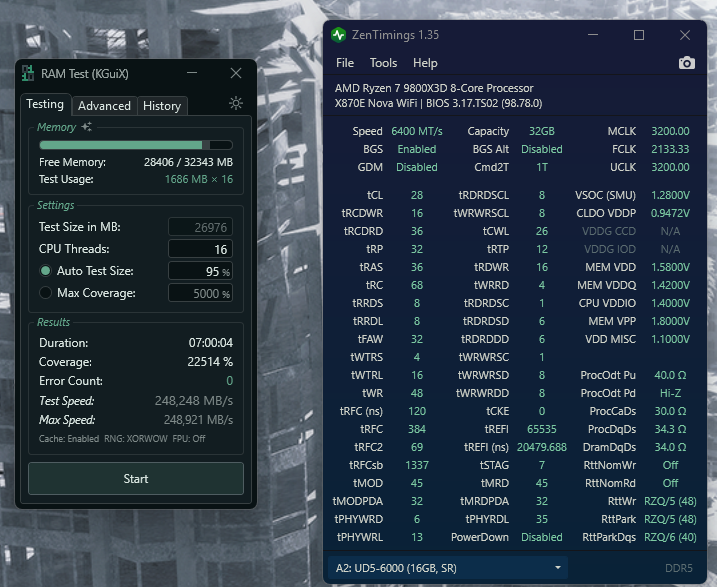Viewport: 717px width, 587px height.
Task: Click the sparkle icon beside Memory
Action: coord(87,127)
